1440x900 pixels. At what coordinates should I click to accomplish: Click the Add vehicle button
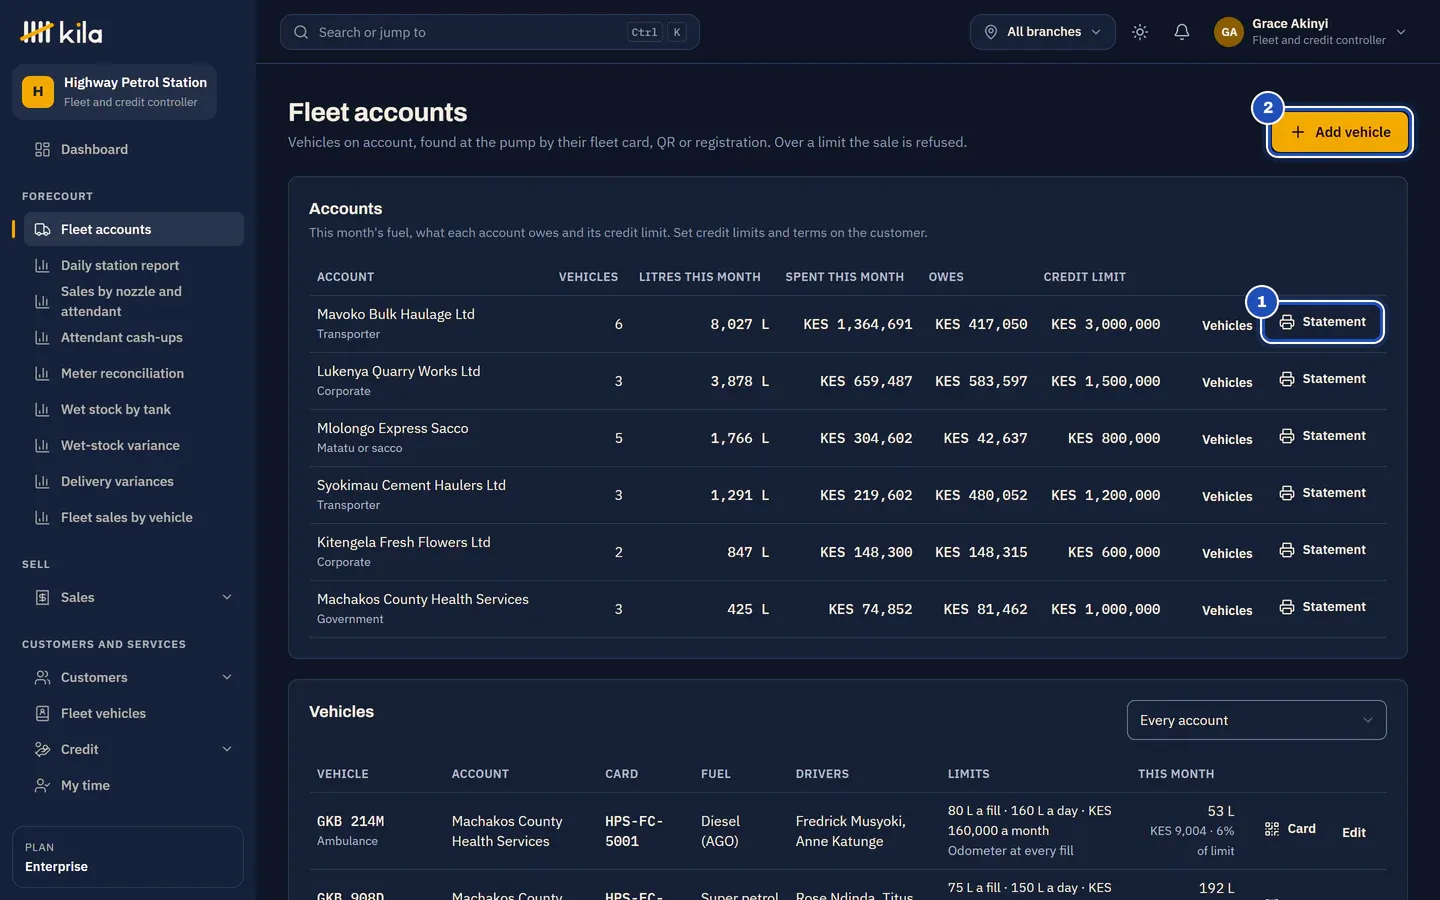coord(1340,132)
